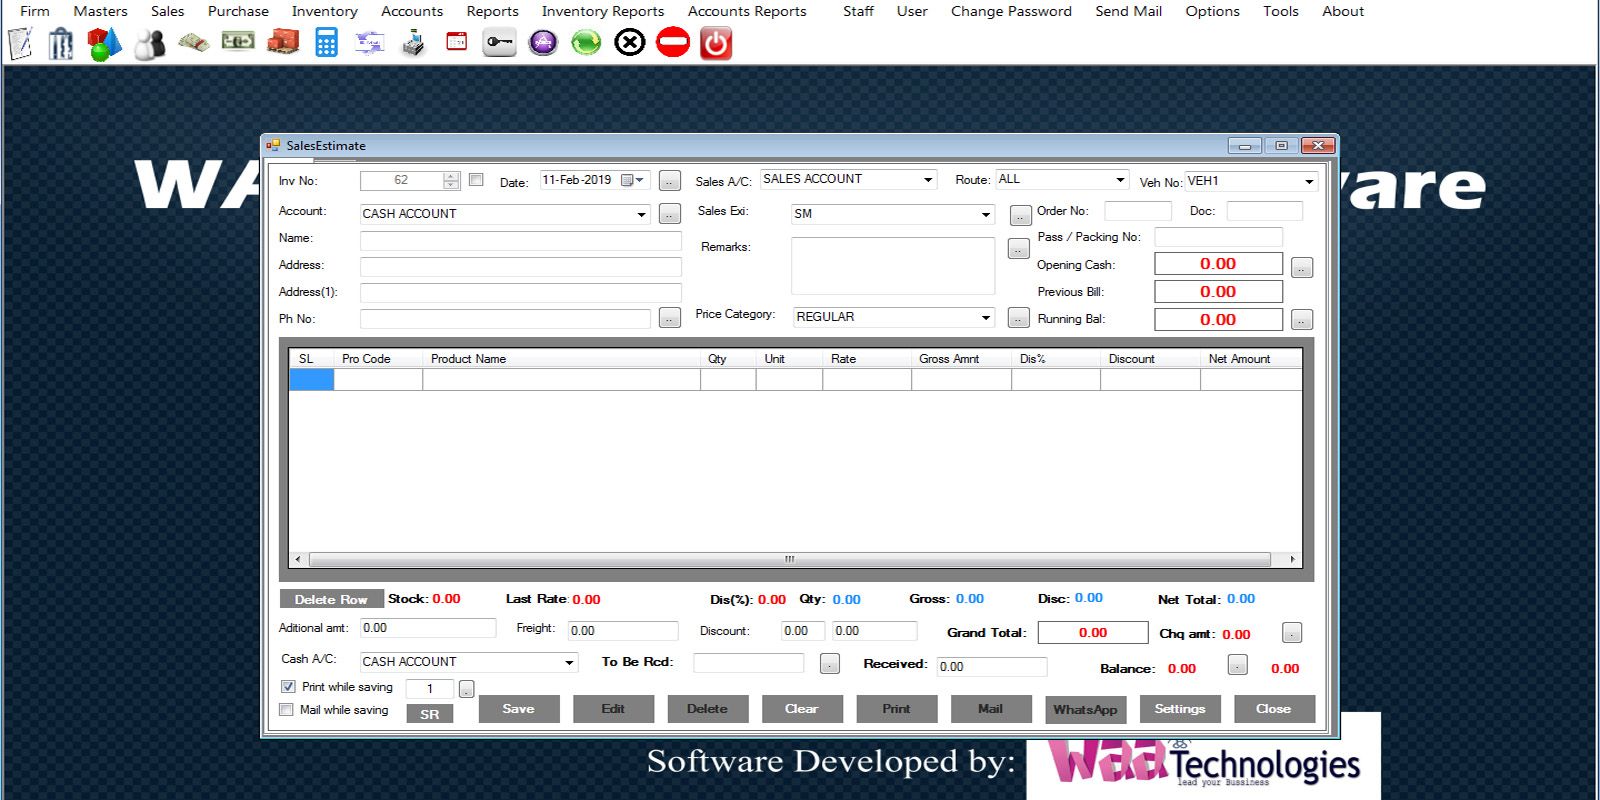This screenshot has width=1600, height=800.
Task: Click the green refresh circle icon
Action: point(586,43)
